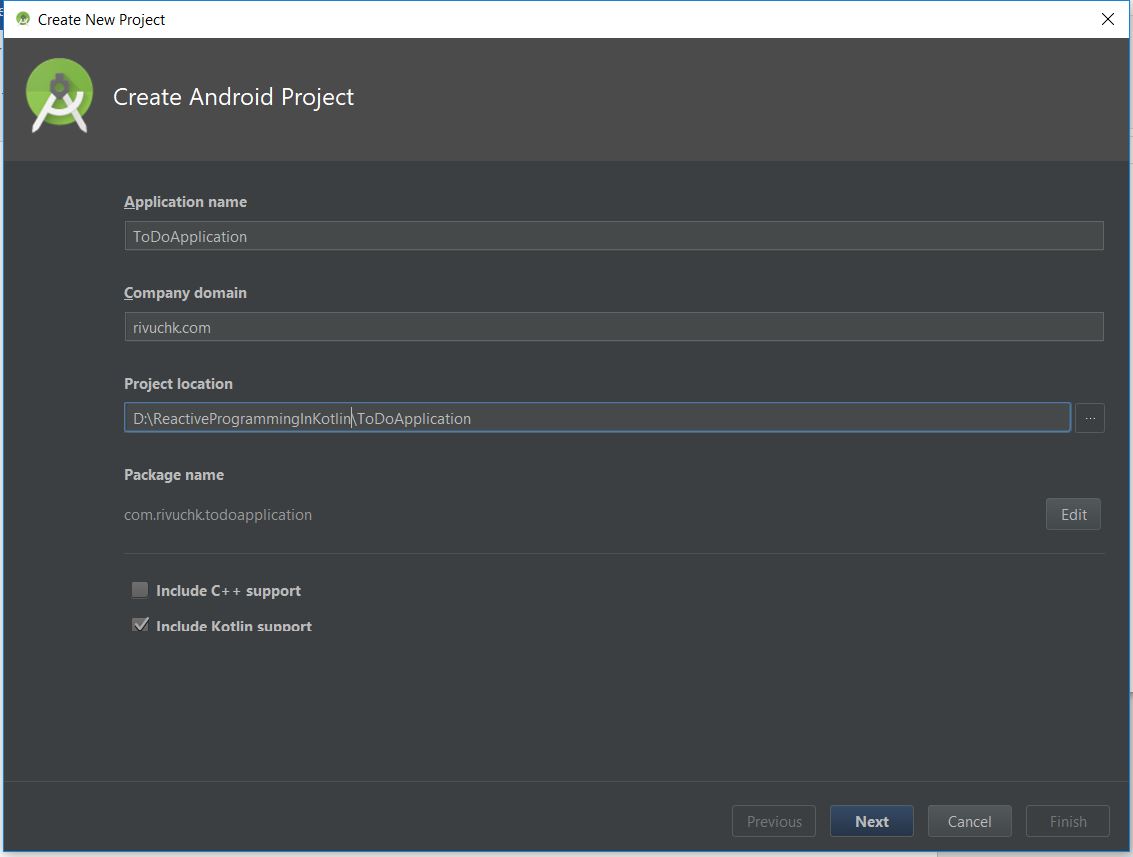The image size is (1133, 857).
Task: Click the Previous button
Action: coord(773,821)
